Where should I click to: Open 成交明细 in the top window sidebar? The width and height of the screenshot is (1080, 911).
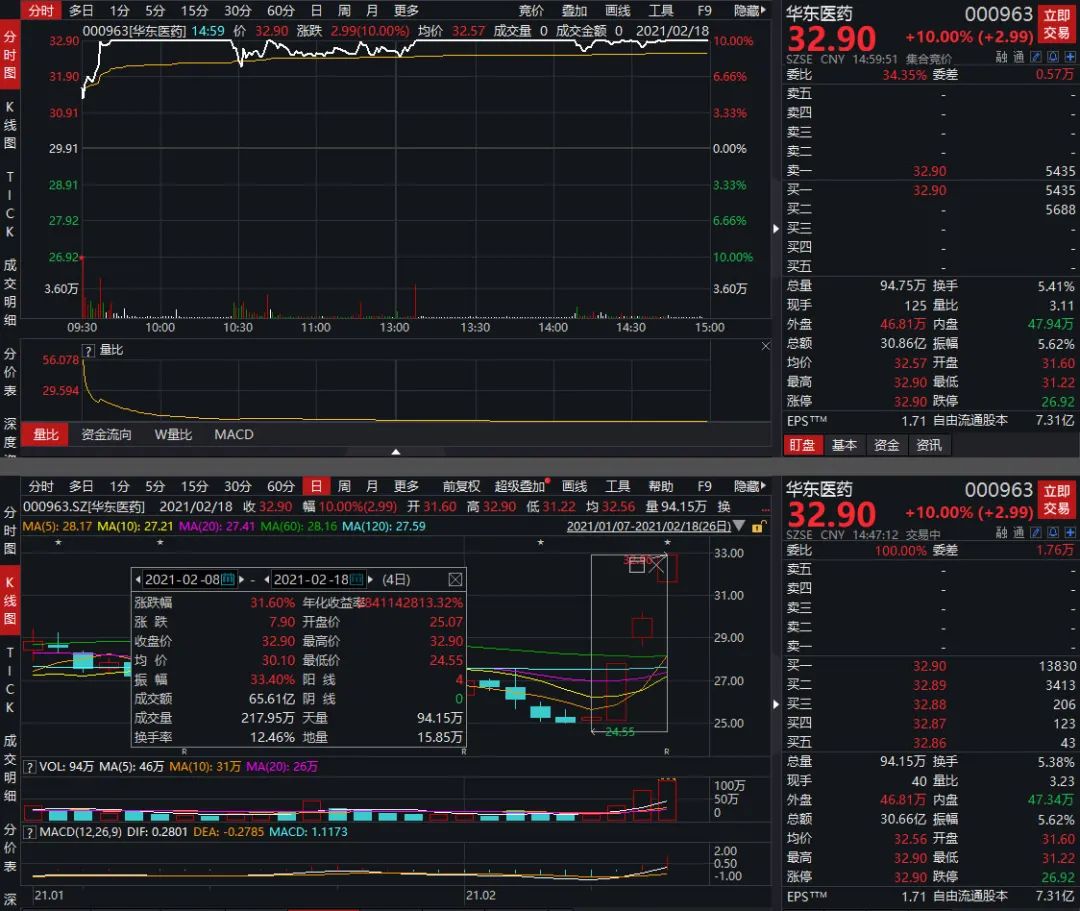(10, 292)
